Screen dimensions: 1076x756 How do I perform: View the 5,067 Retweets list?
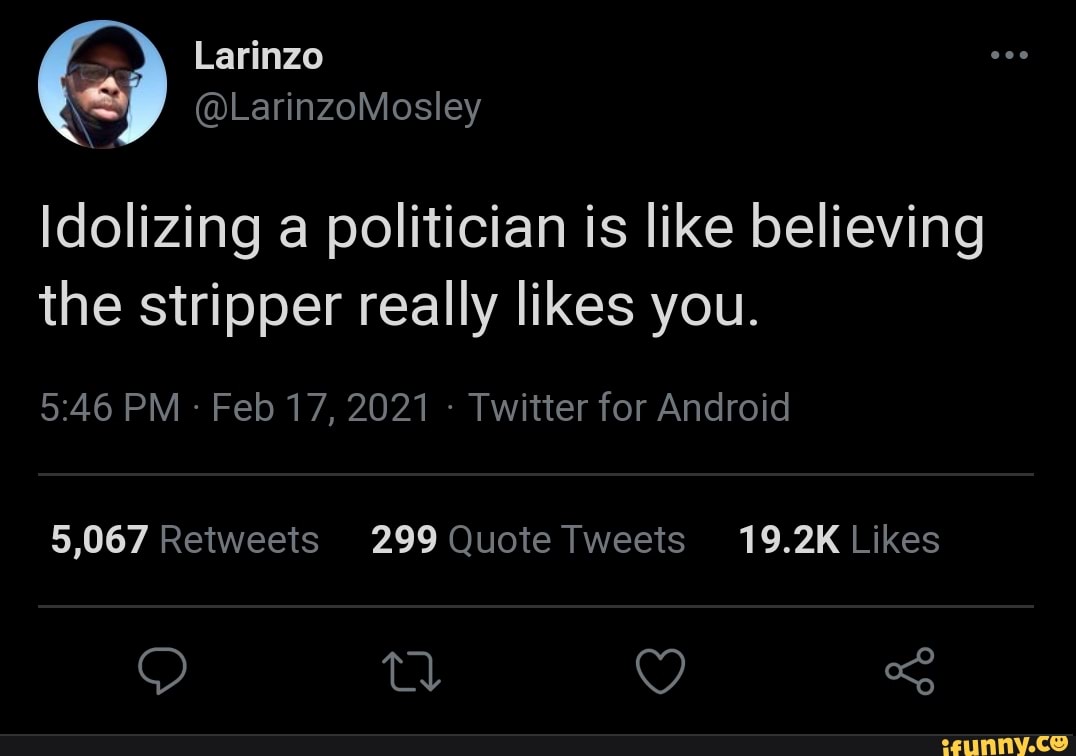(x=185, y=540)
